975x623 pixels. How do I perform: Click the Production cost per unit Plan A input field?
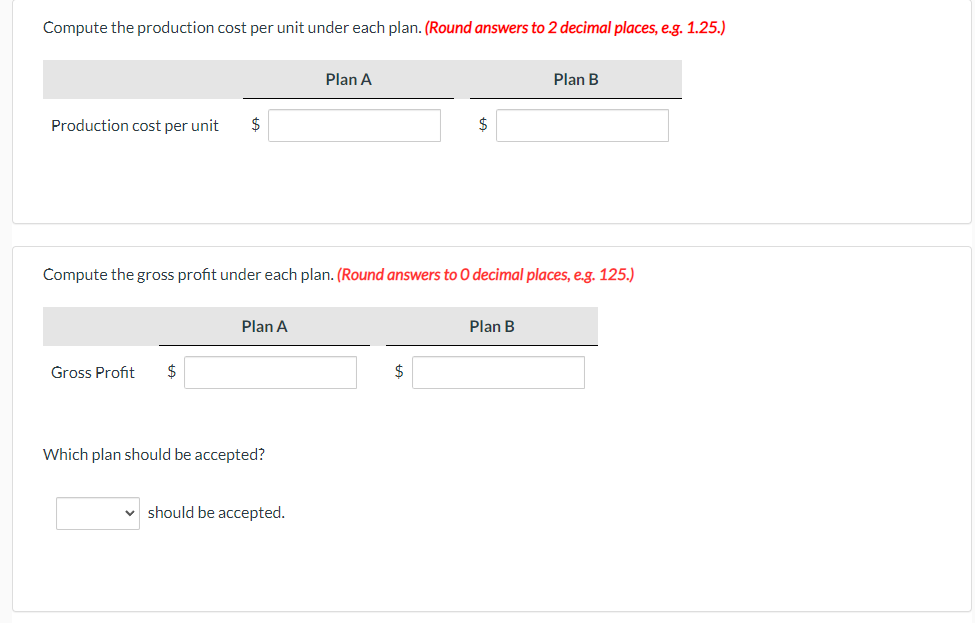pyautogui.click(x=354, y=125)
